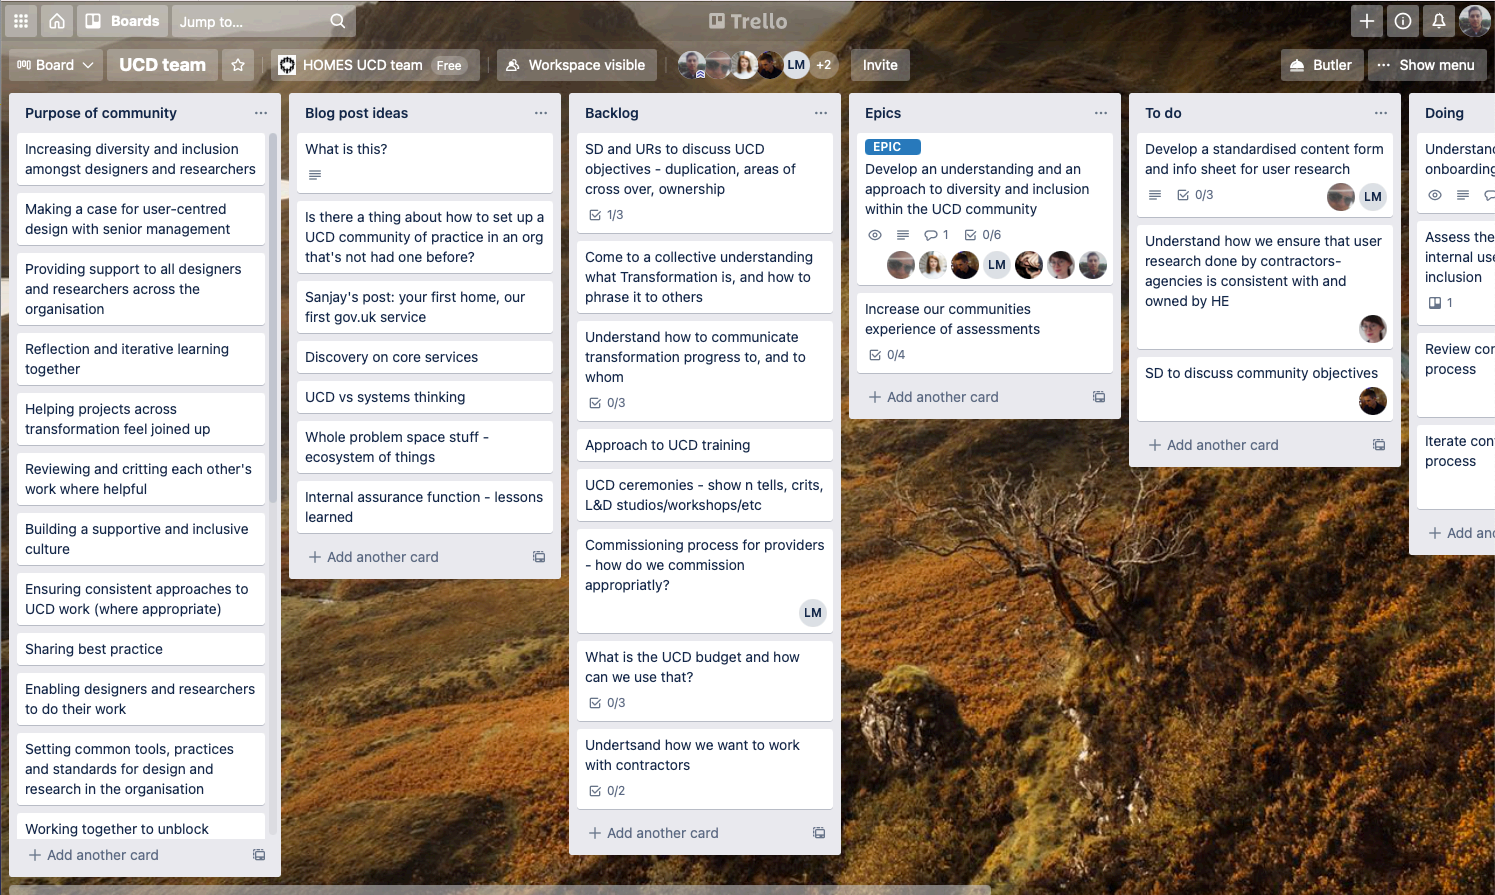Click LM avatar on Commissioning process card
The image size is (1495, 895).
pyautogui.click(x=813, y=613)
